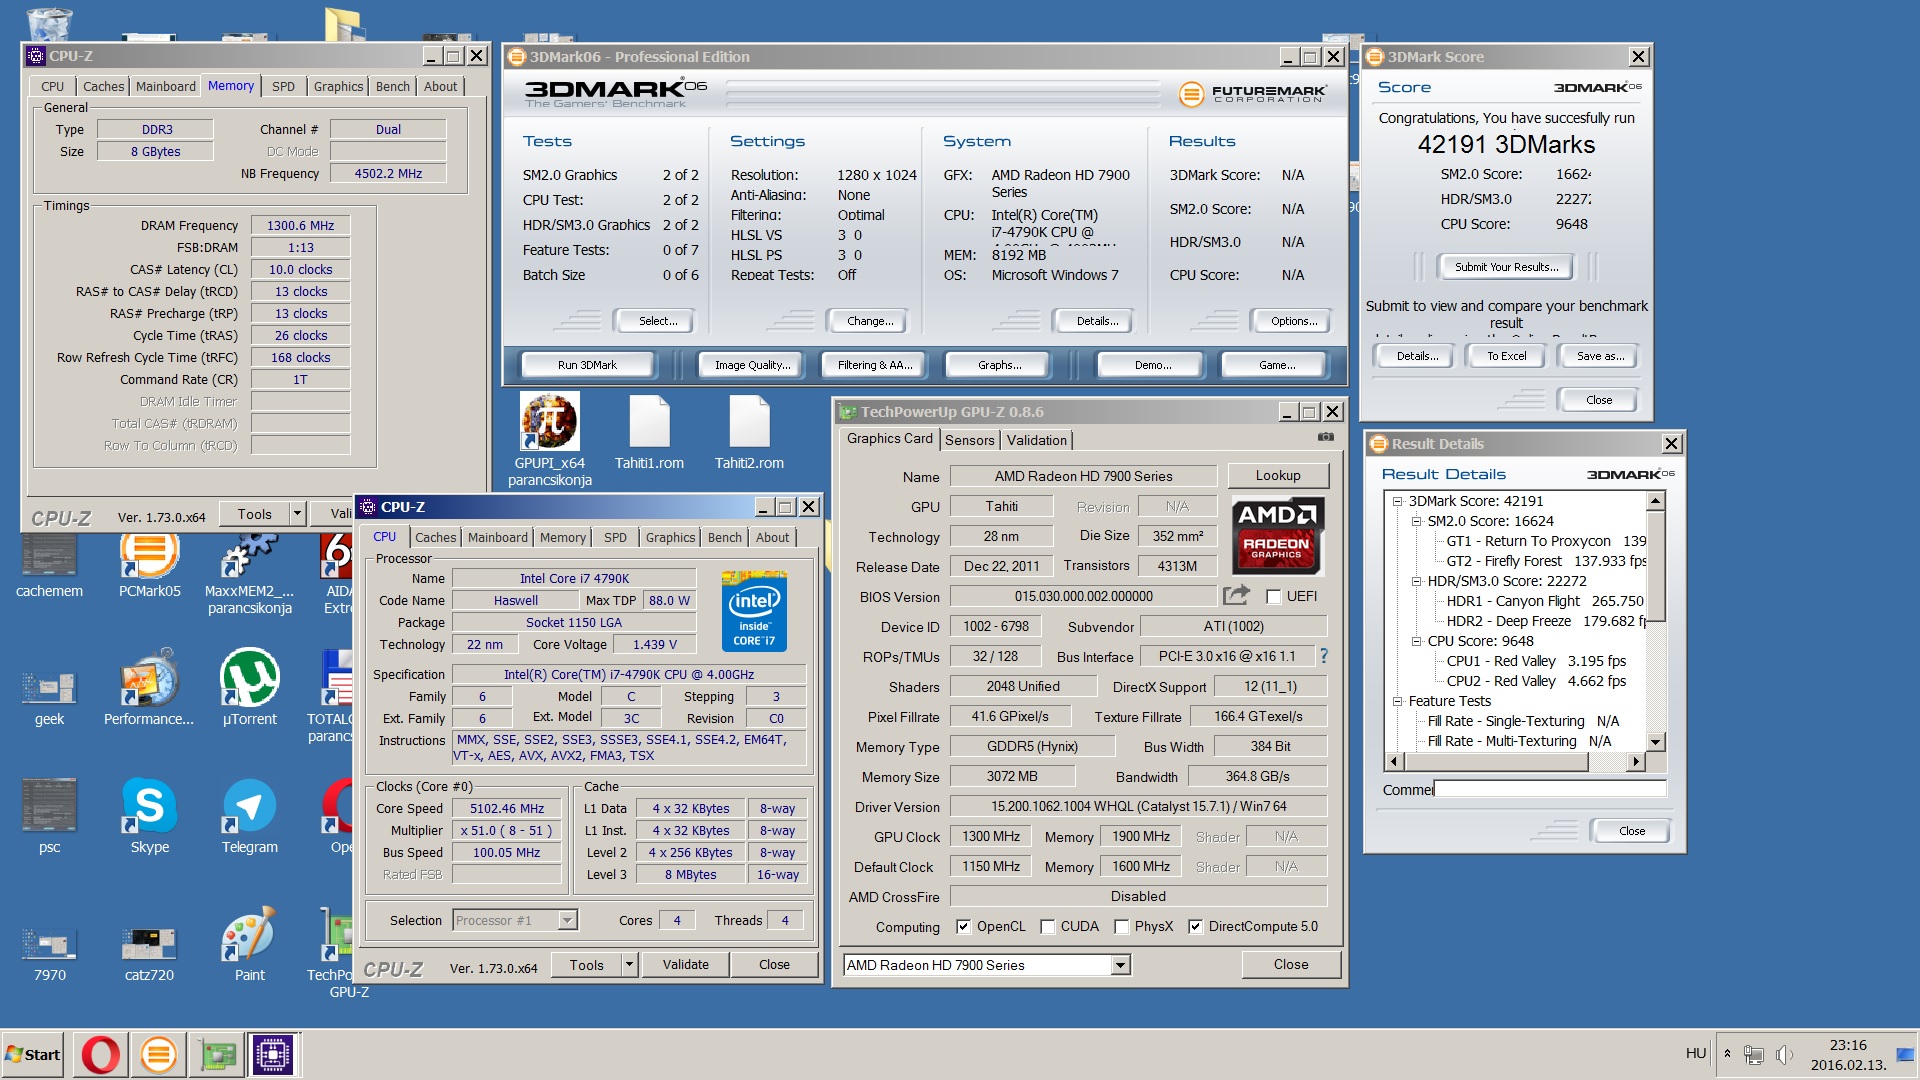1920x1080 pixels.
Task: Click the Bus Interface question mark
Action: click(1324, 656)
